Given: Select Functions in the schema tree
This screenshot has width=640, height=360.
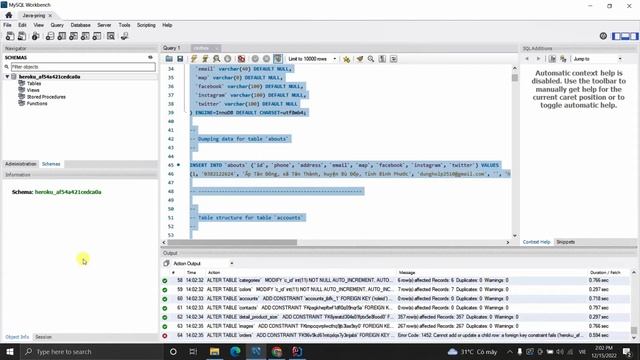Looking at the screenshot, I should pos(37,103).
